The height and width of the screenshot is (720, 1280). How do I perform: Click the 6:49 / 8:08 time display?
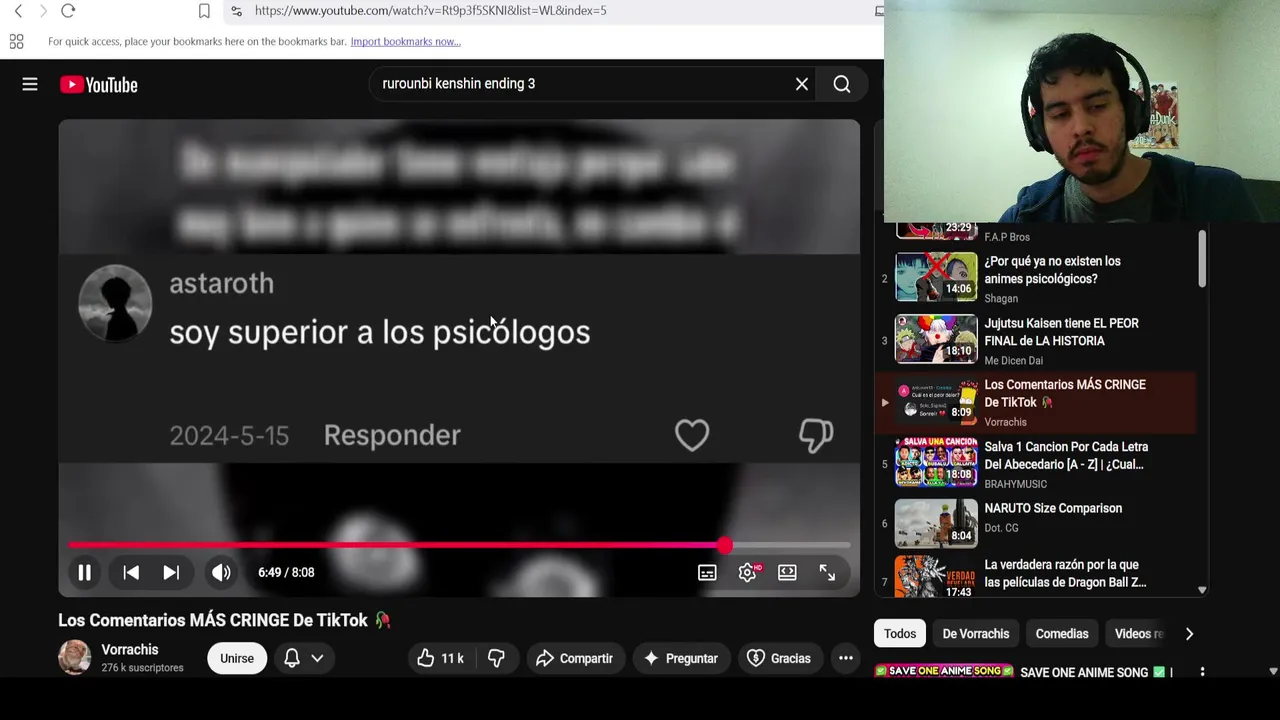tap(286, 572)
